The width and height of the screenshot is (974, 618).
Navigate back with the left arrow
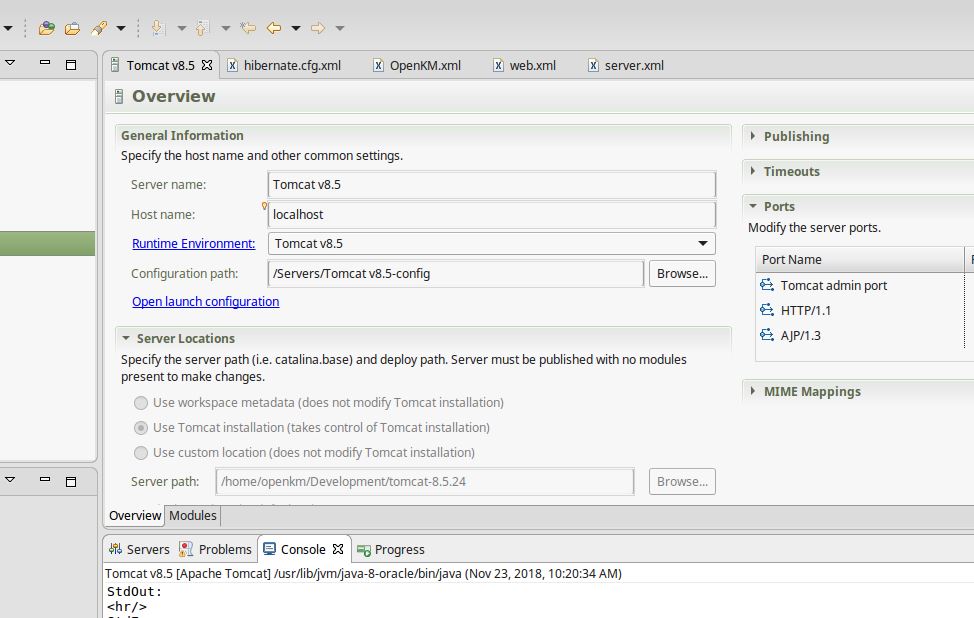(x=273, y=28)
